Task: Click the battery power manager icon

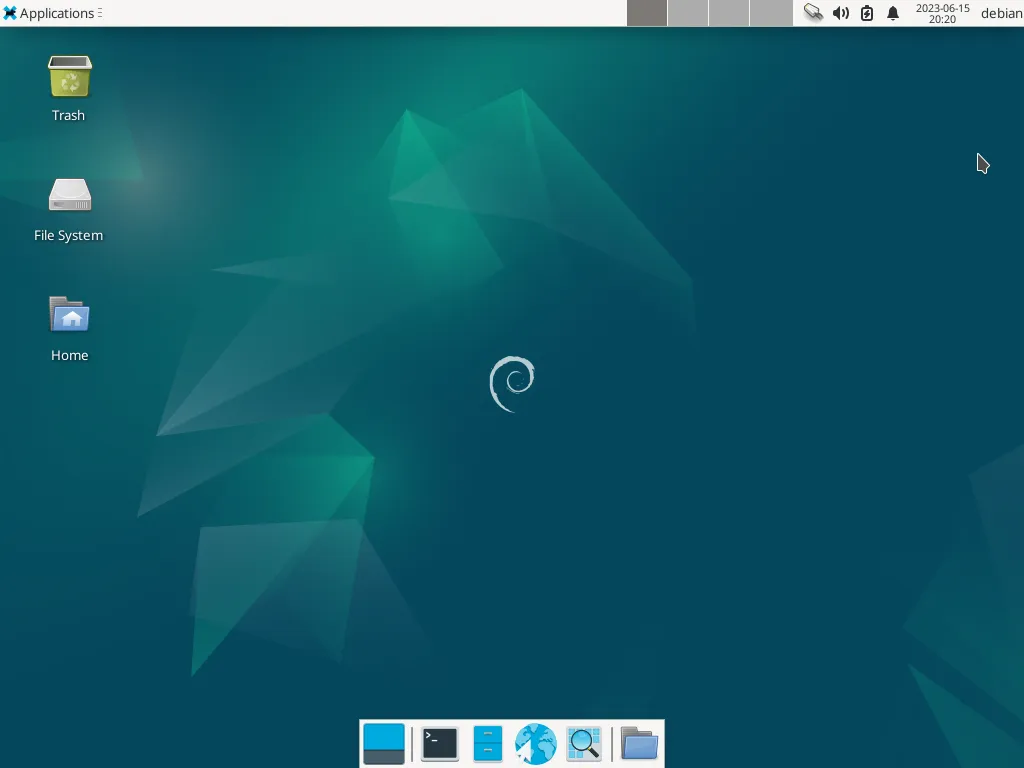Action: pos(866,13)
